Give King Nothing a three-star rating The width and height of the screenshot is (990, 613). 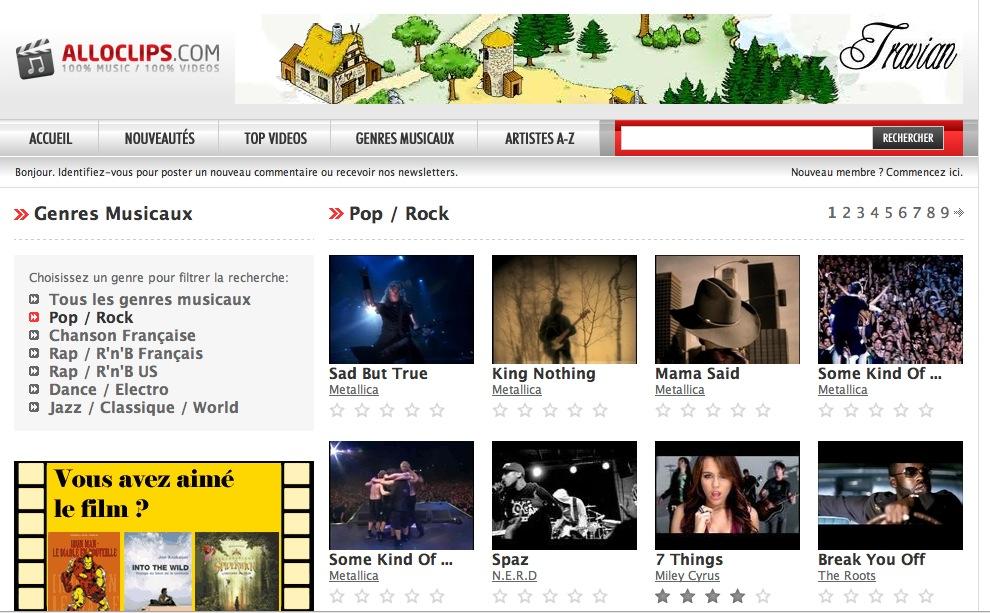tap(550, 410)
